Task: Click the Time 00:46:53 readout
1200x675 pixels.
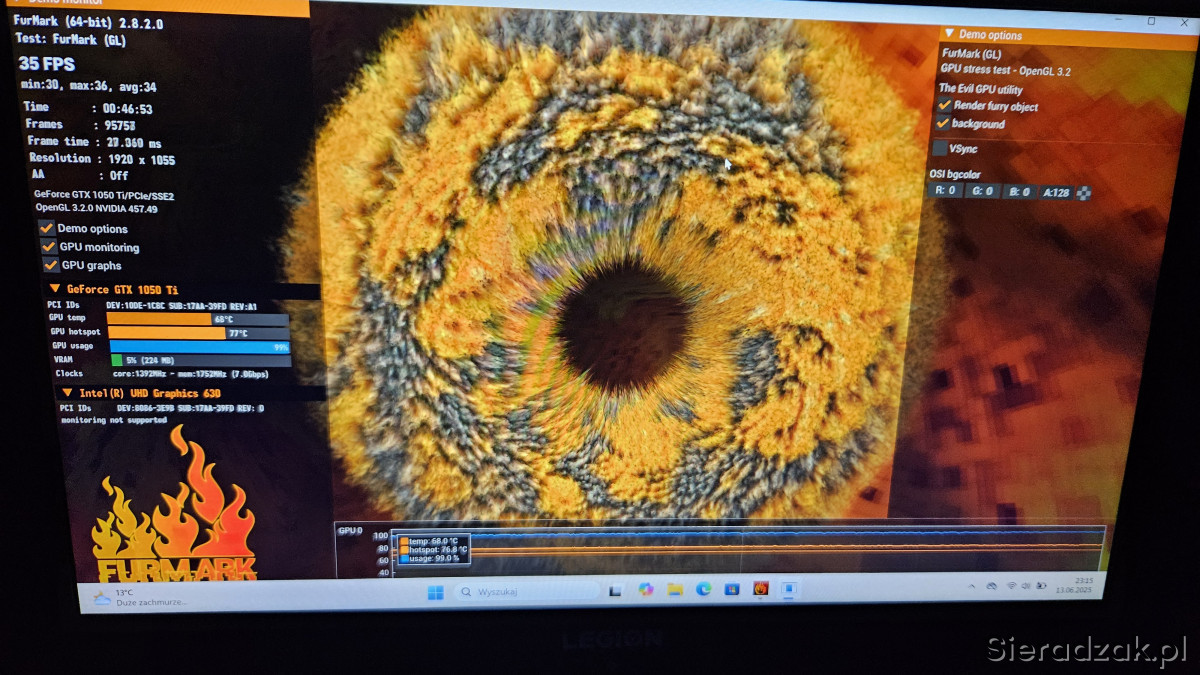Action: pos(88,108)
